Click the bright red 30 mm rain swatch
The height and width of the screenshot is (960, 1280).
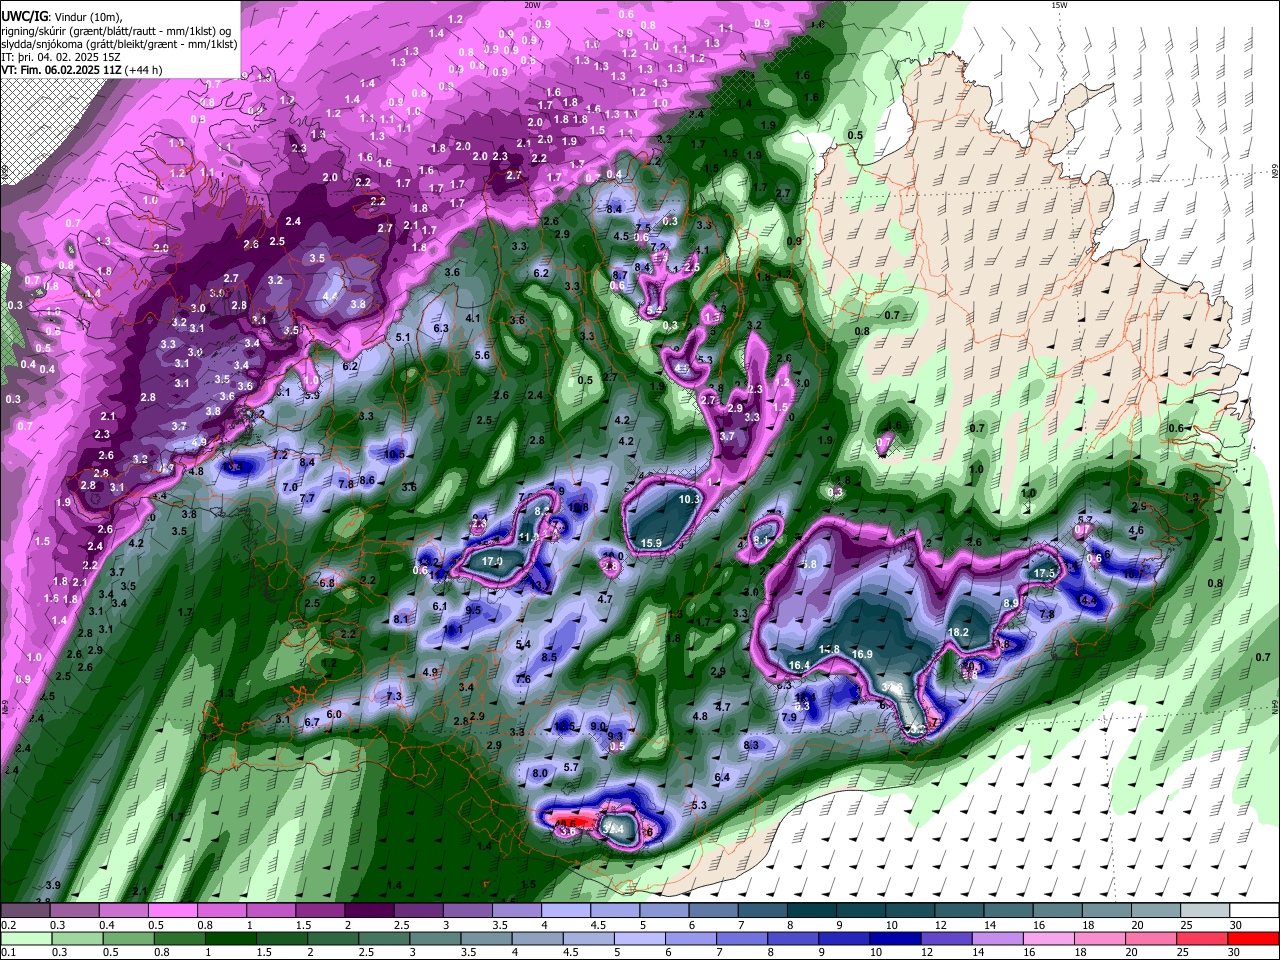coord(1252,938)
